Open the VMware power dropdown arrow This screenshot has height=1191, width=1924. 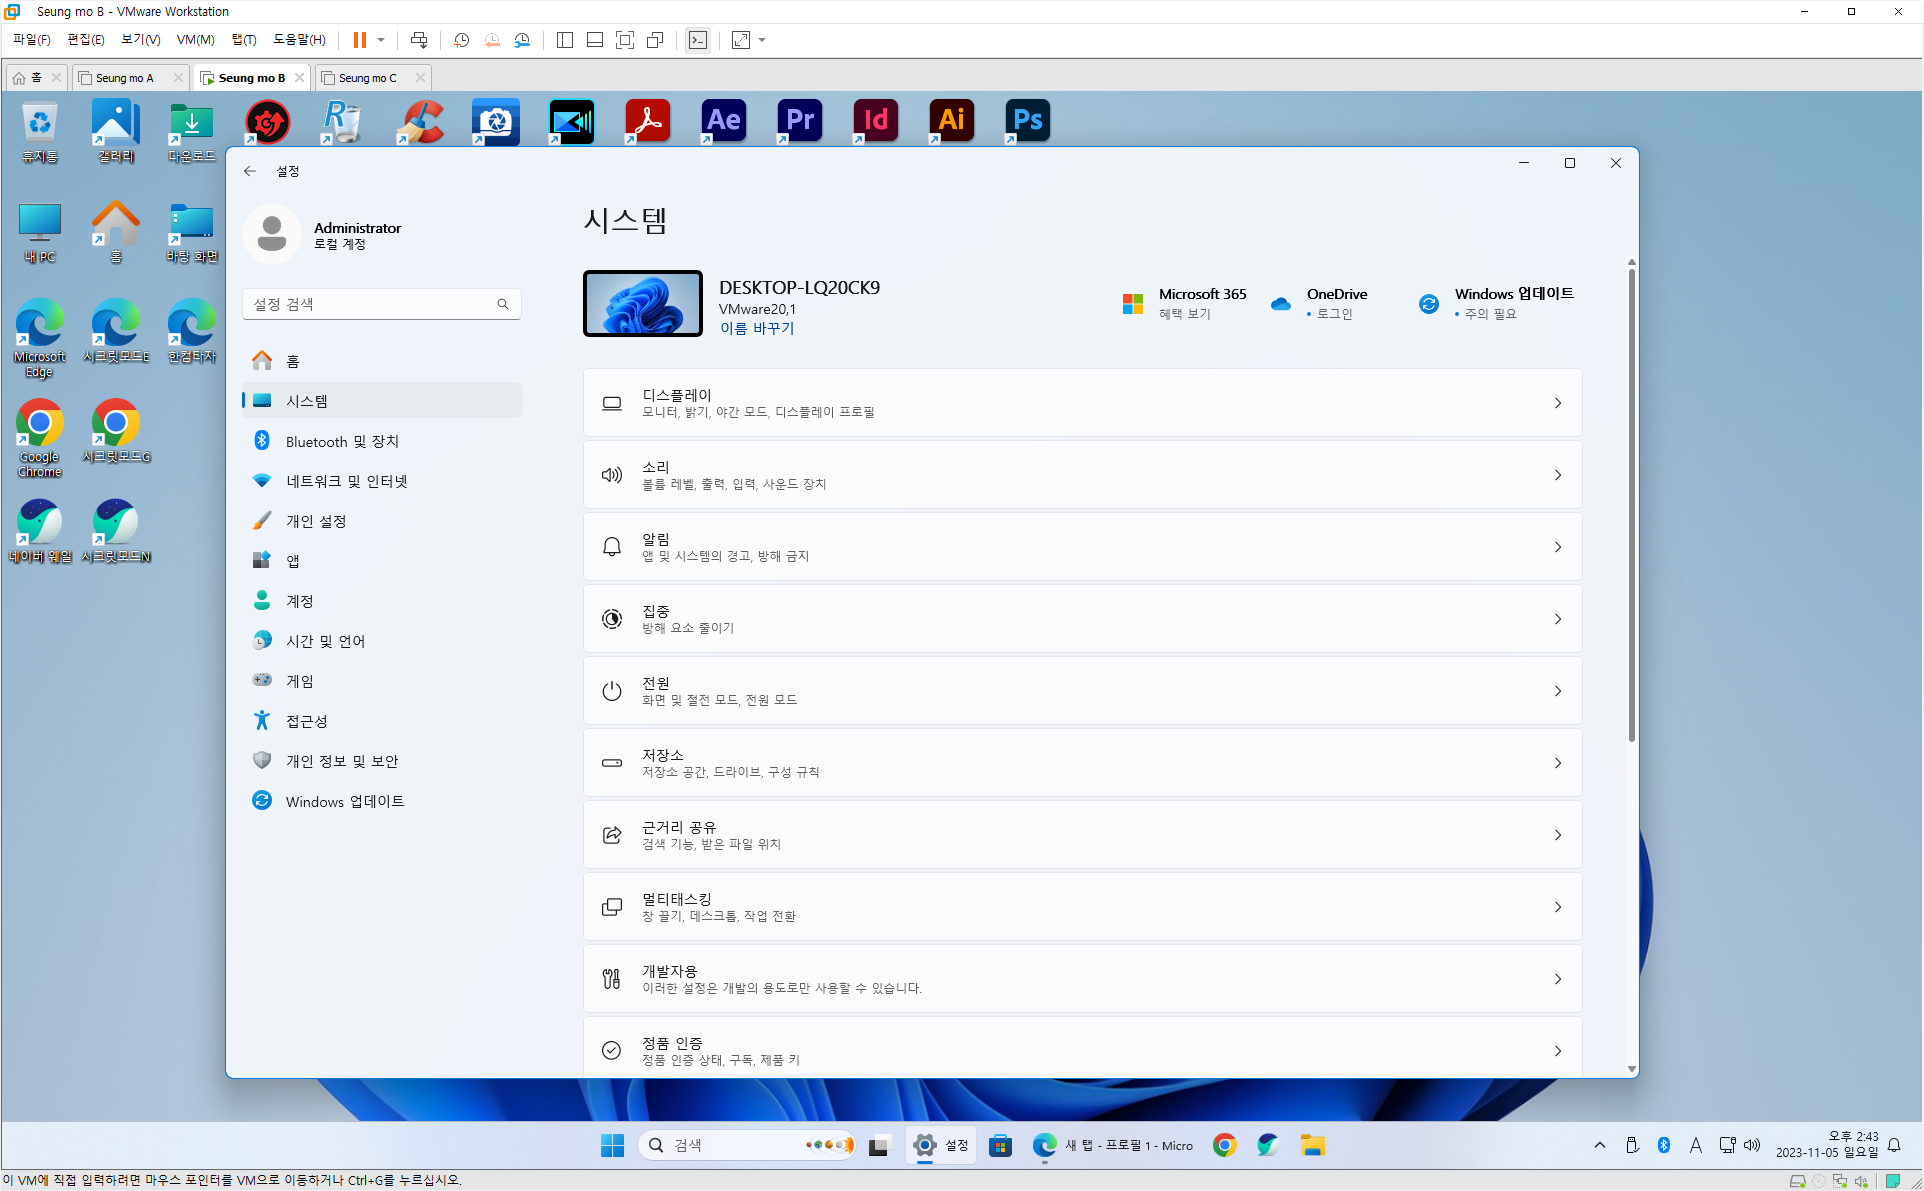[381, 40]
